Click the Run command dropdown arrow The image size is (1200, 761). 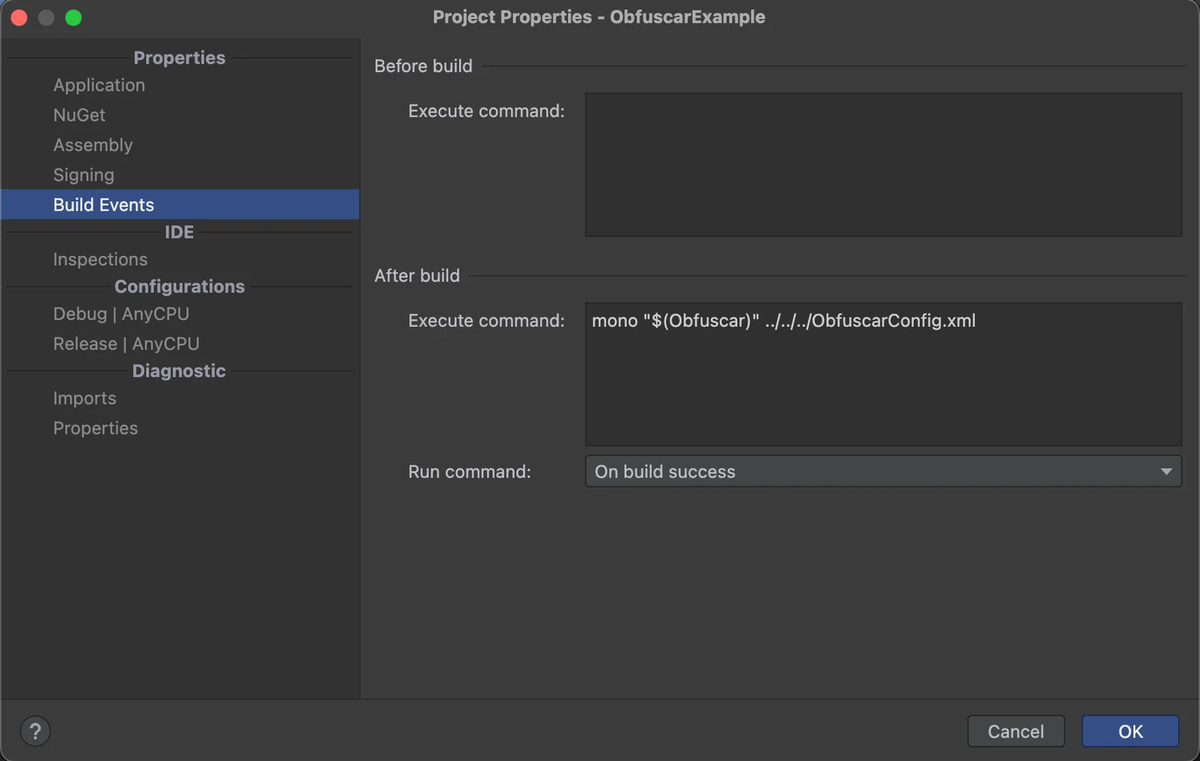1166,472
